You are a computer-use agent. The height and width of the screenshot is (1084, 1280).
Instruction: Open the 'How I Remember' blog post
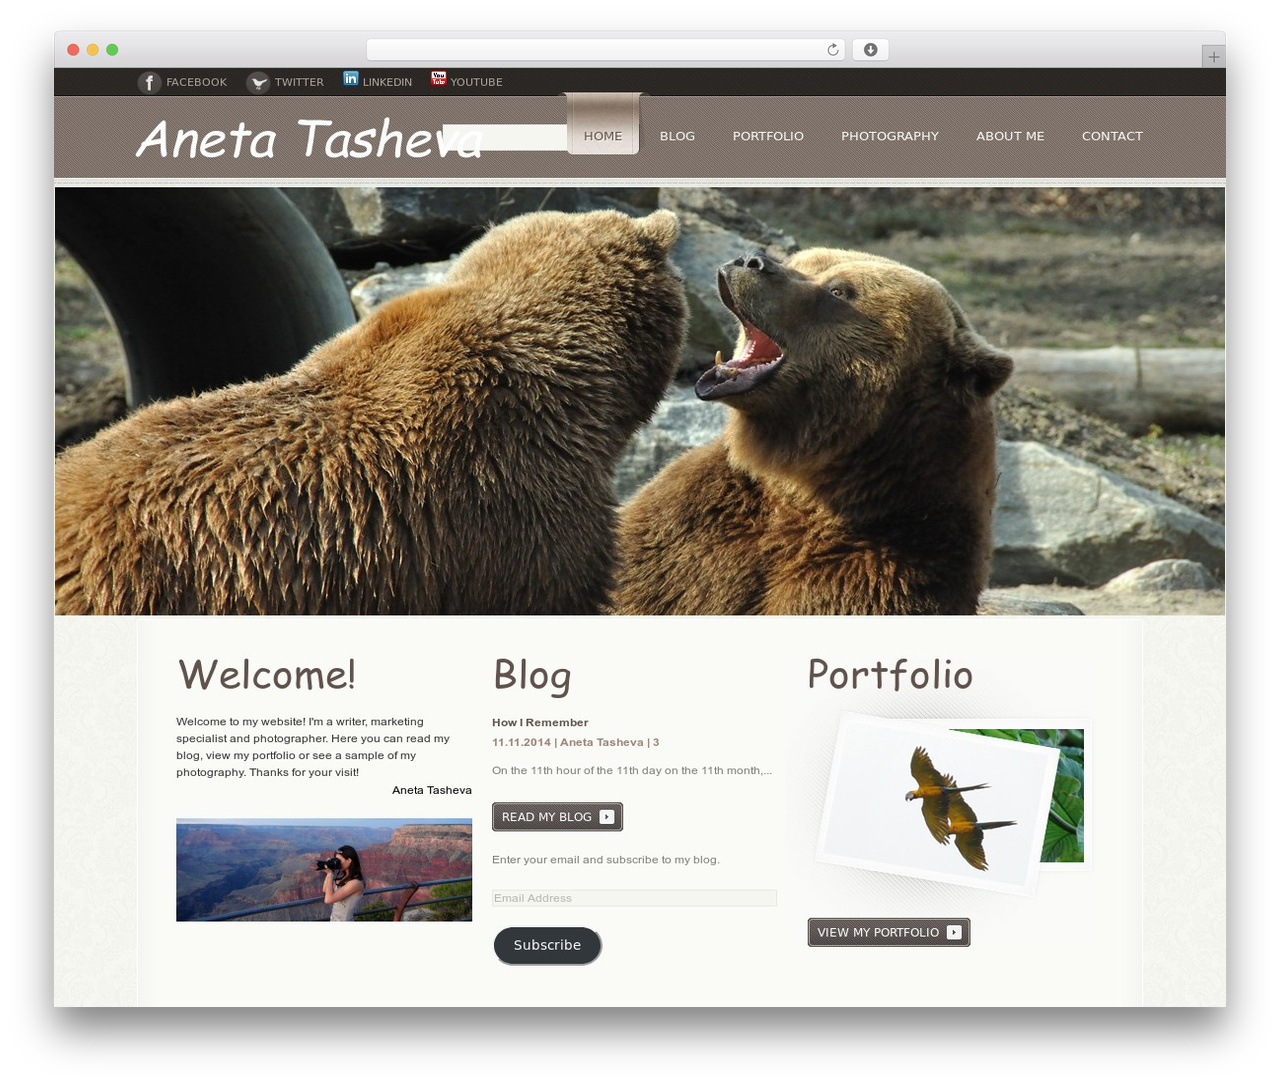pyautogui.click(x=540, y=722)
